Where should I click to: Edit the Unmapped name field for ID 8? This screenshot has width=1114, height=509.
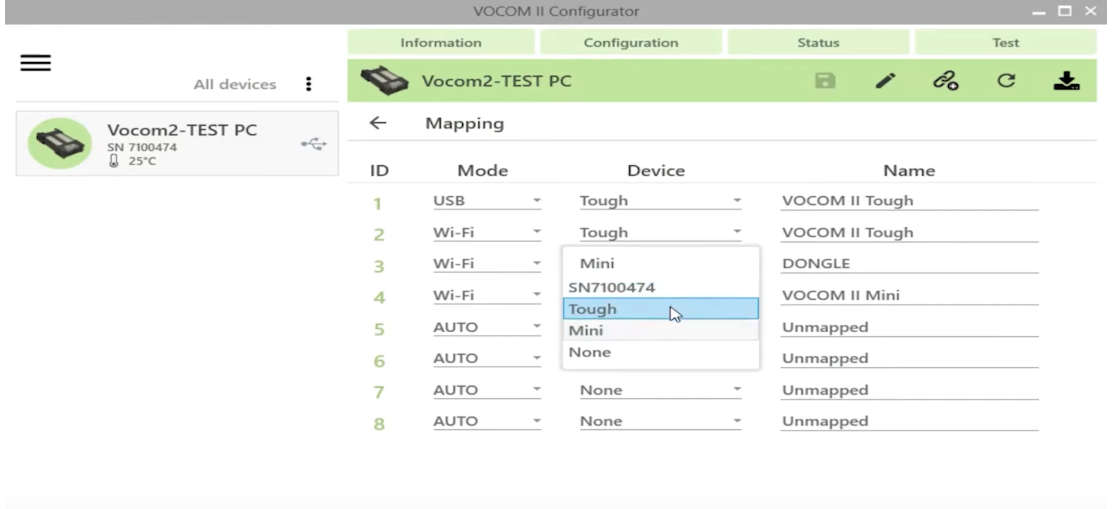(909, 421)
